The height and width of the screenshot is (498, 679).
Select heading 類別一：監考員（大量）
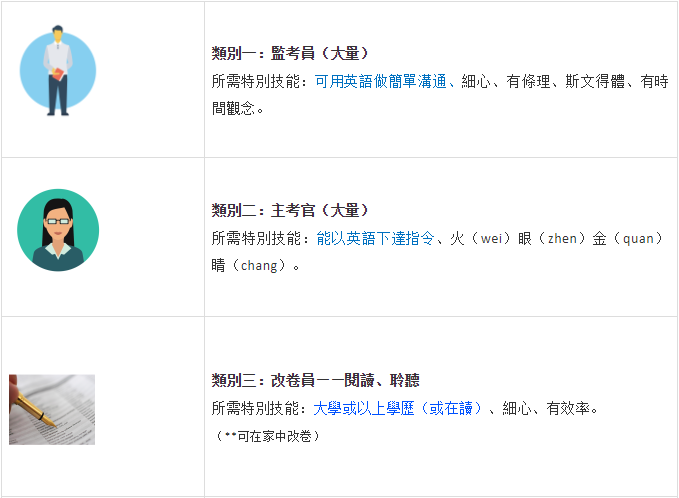coord(290,53)
